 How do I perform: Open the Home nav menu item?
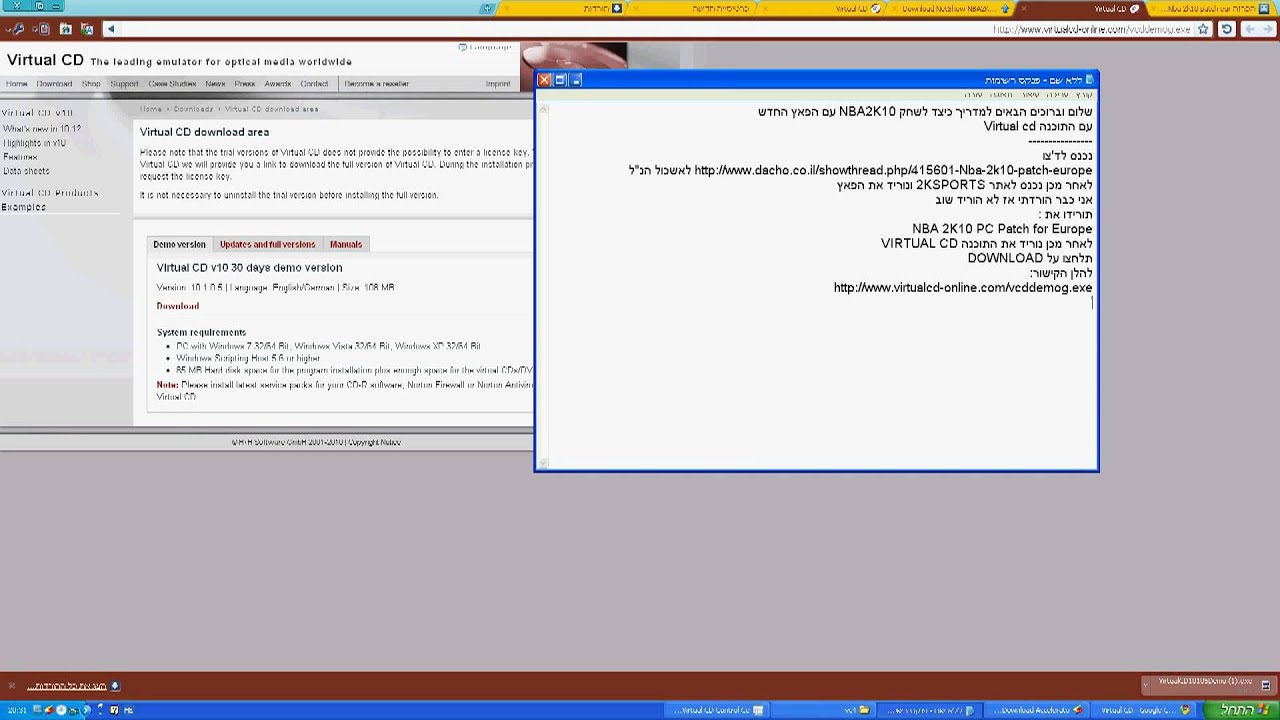(x=17, y=84)
